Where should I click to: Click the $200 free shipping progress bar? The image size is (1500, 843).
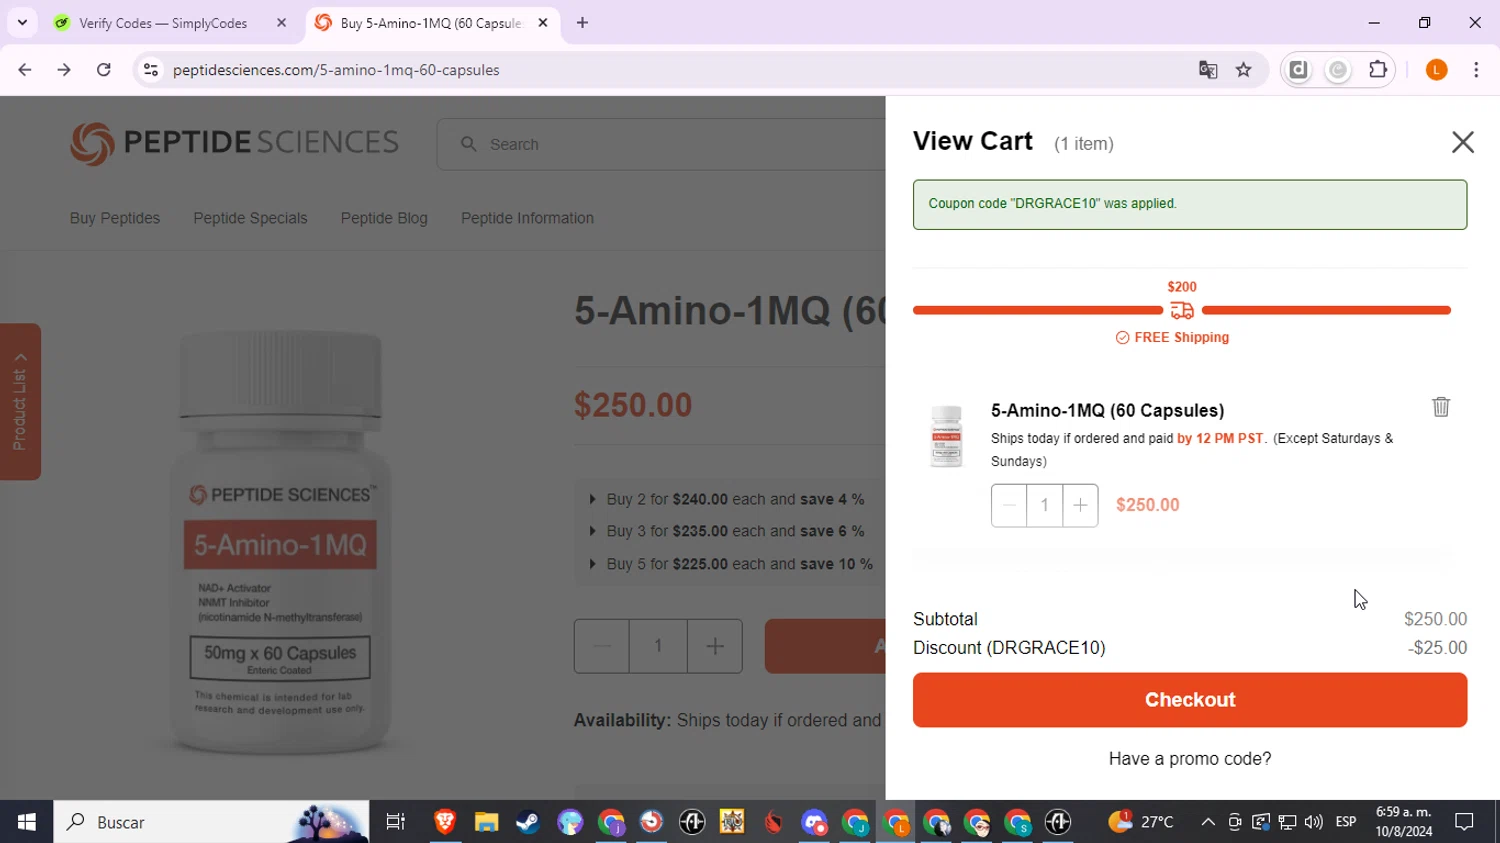[1182, 310]
